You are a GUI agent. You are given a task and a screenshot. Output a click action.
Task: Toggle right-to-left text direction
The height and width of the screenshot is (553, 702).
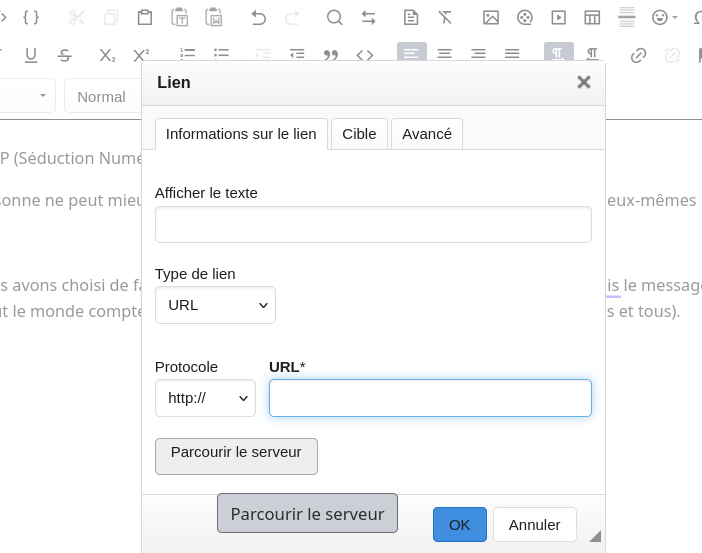click(592, 54)
